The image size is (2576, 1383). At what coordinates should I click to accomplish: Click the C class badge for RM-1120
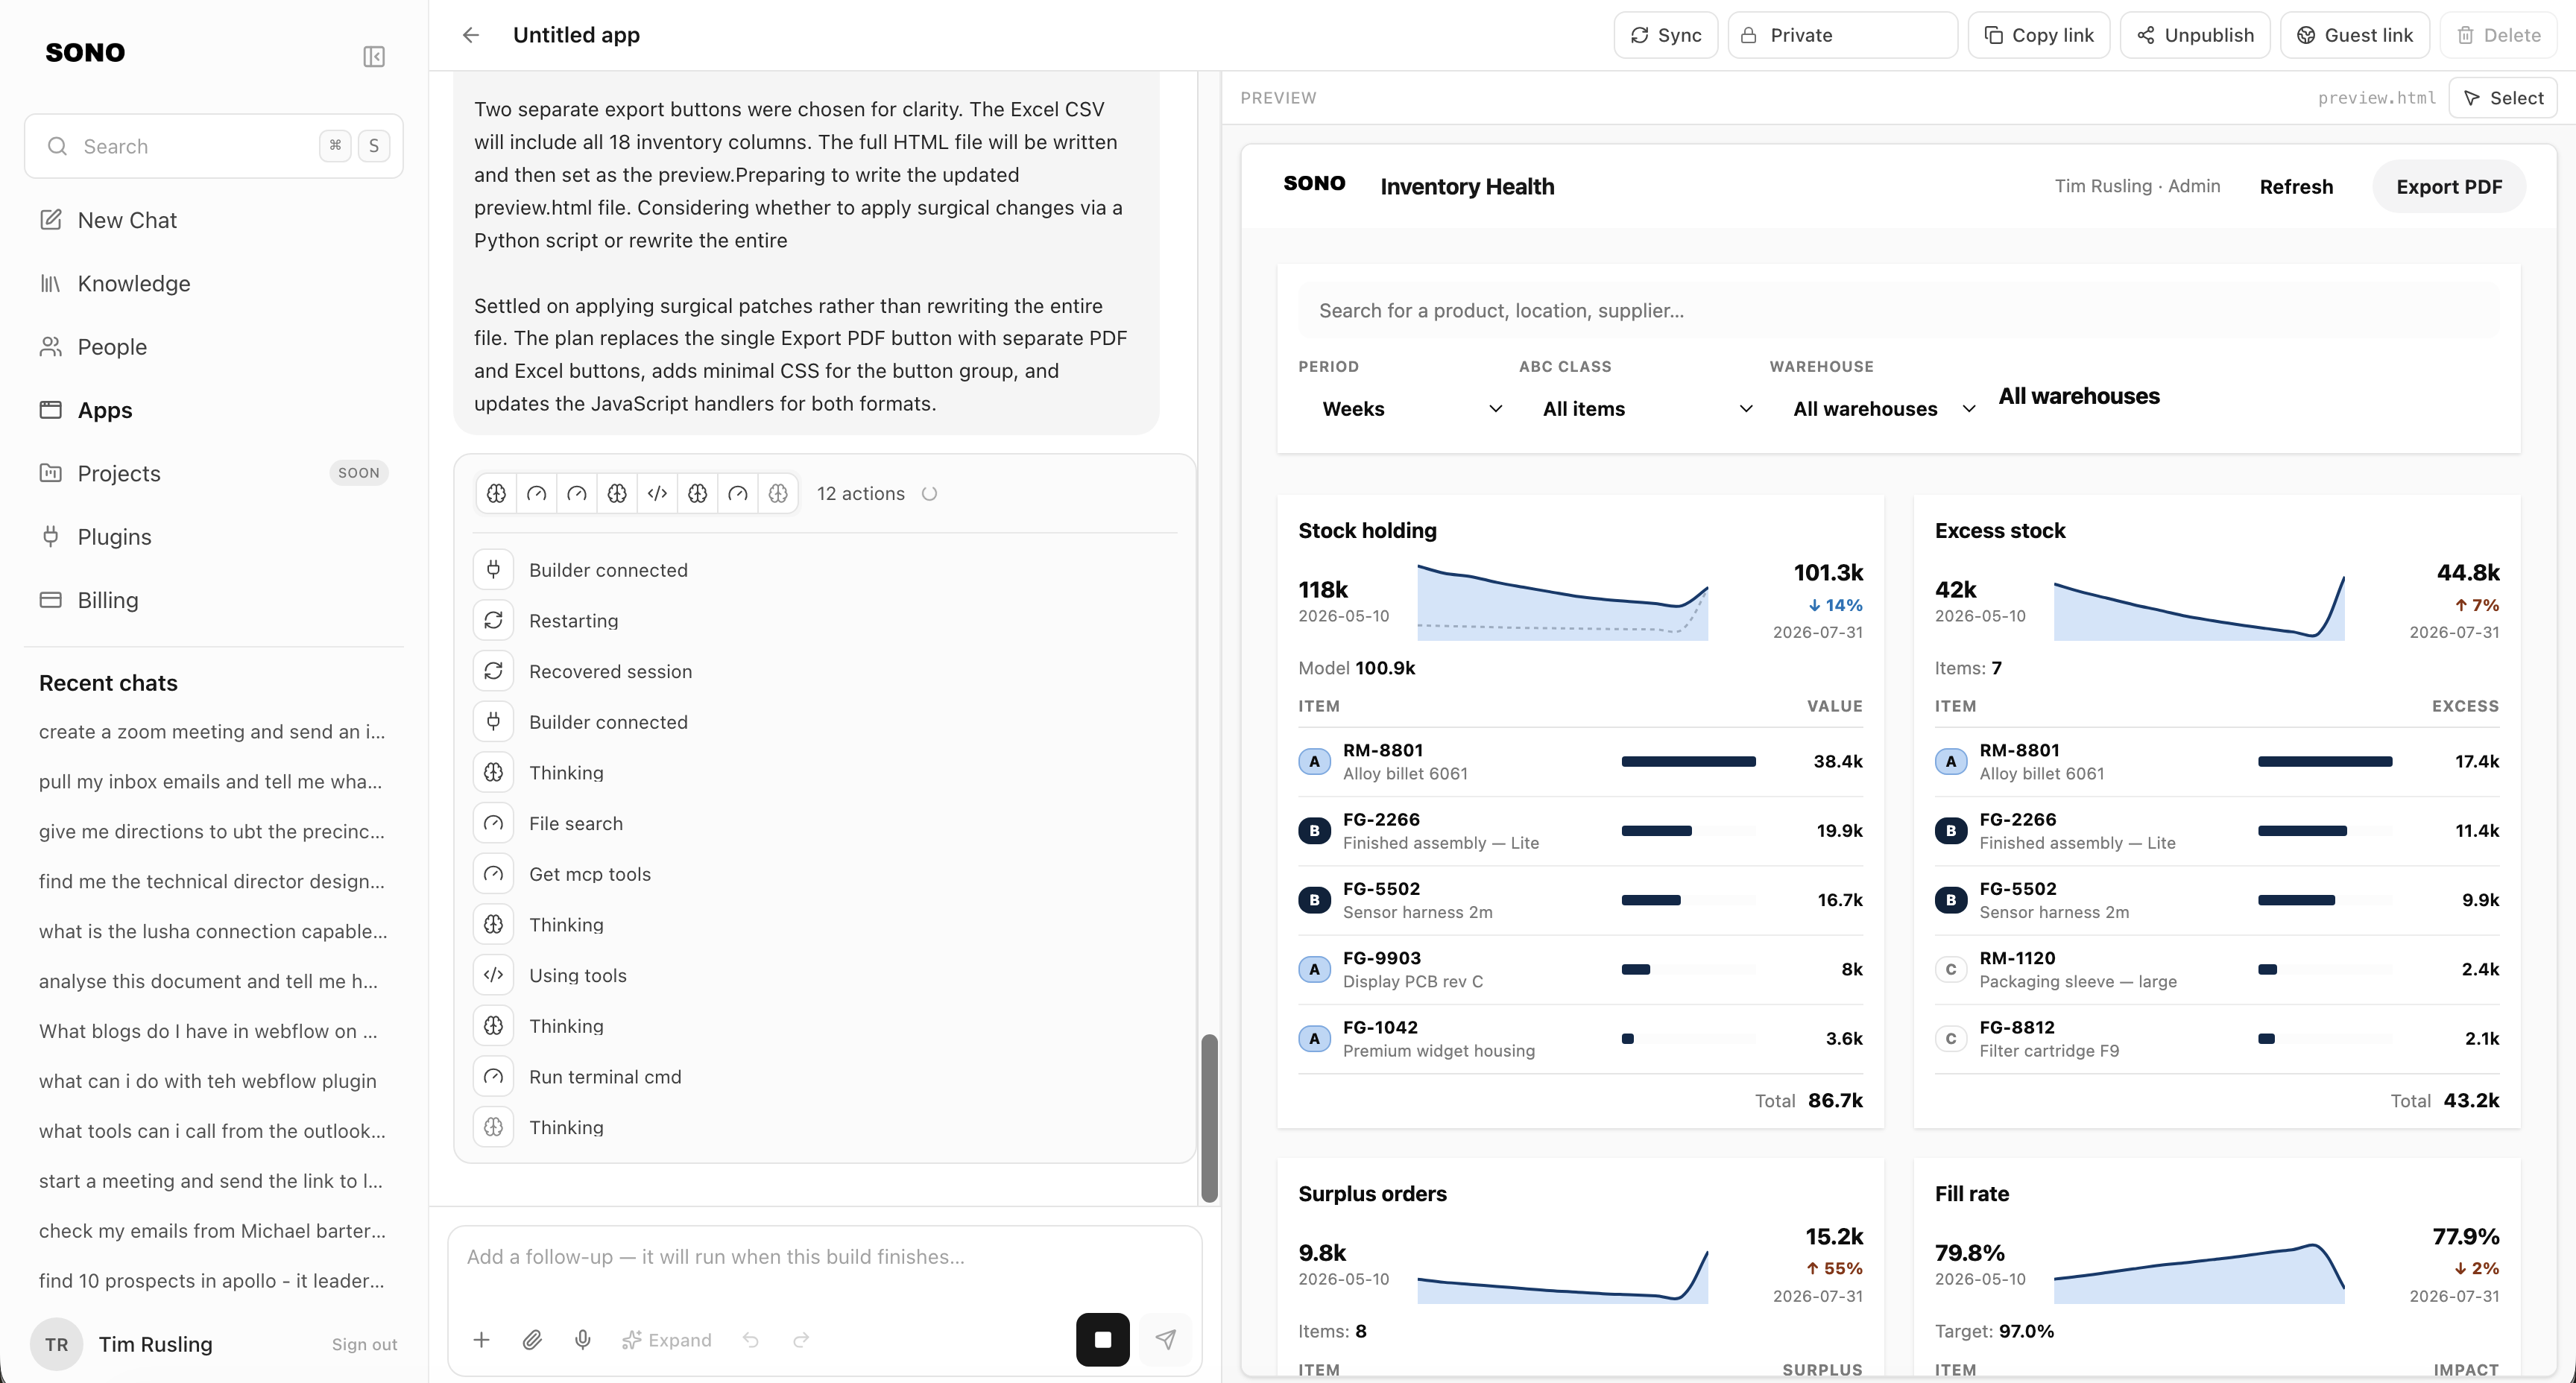(x=1950, y=969)
